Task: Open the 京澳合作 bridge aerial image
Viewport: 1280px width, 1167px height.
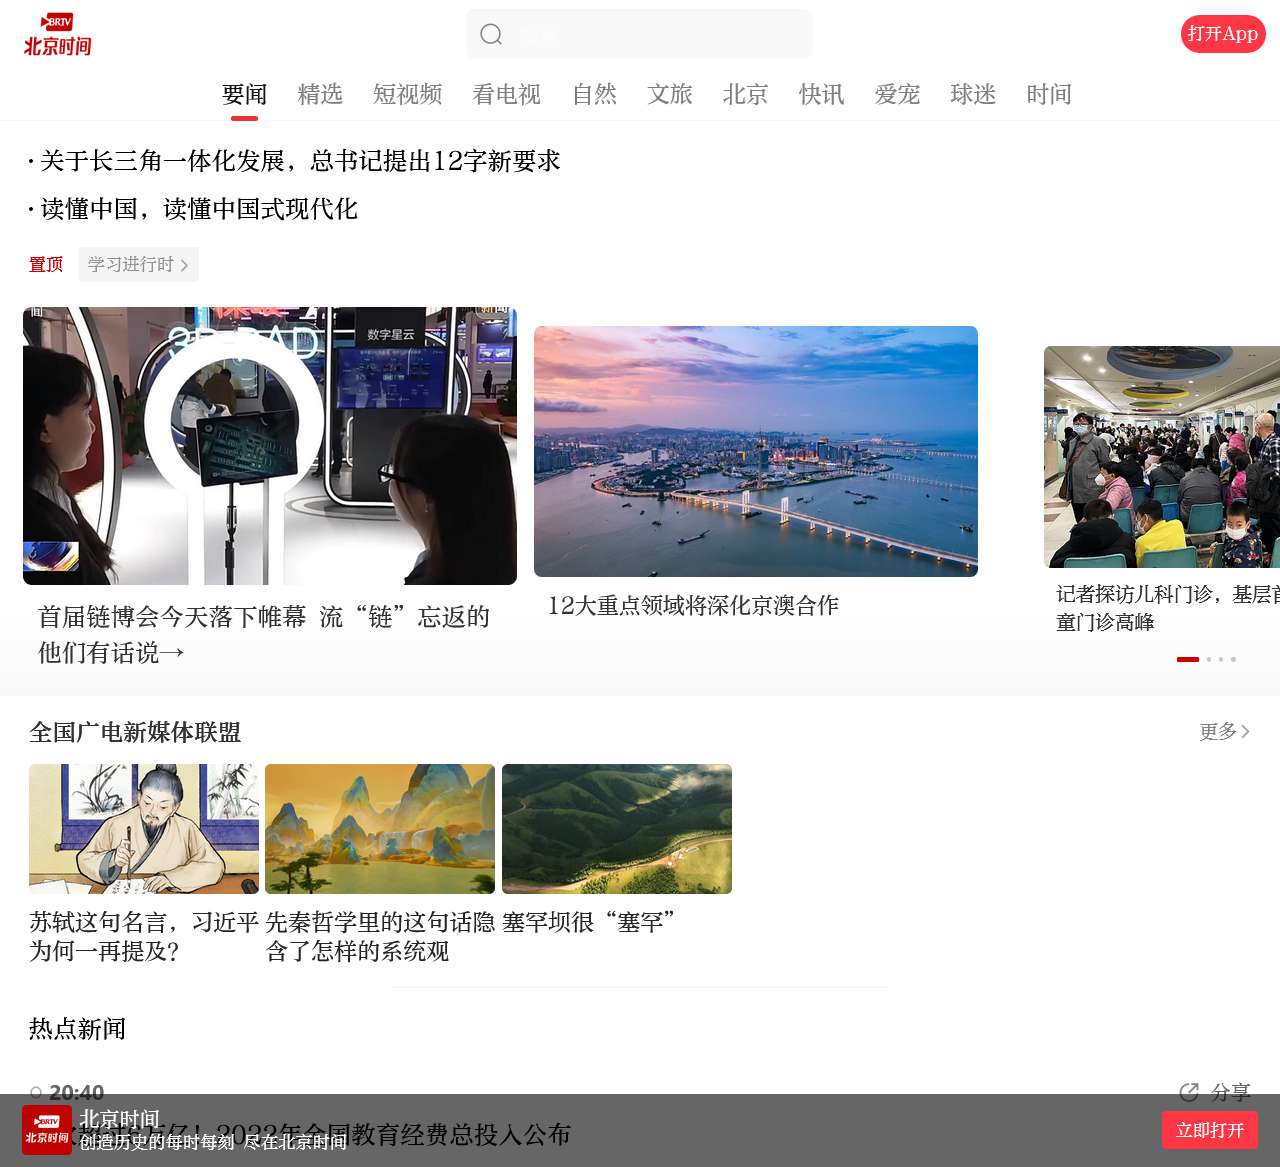Action: click(x=756, y=451)
